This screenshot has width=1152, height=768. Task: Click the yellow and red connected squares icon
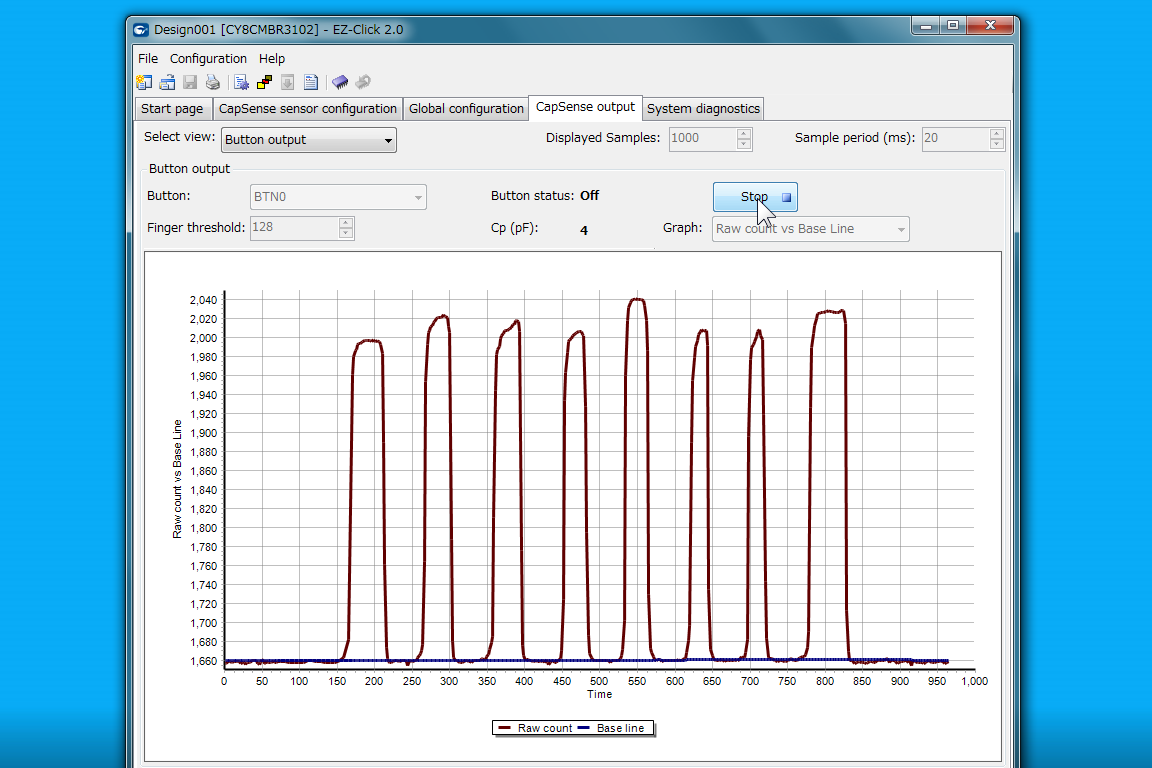click(264, 82)
